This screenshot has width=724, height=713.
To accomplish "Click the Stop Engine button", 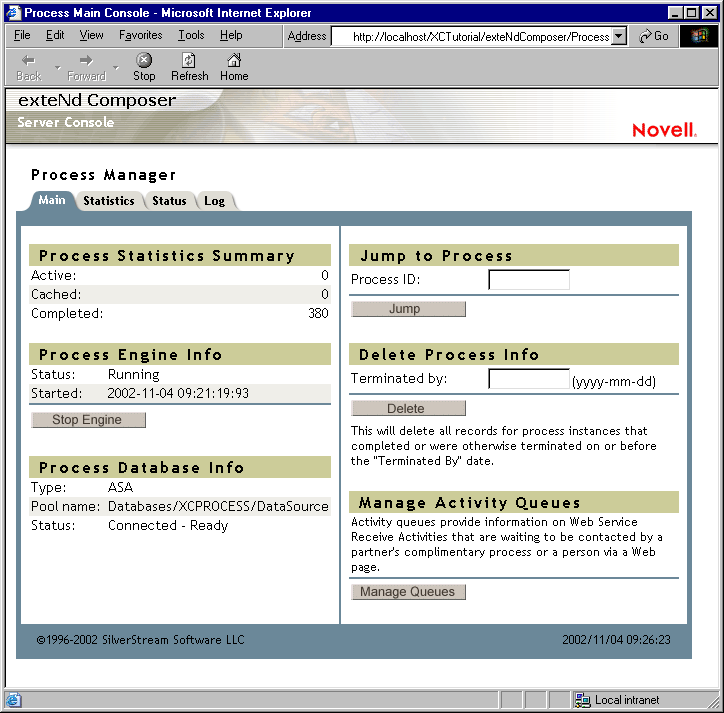I will (x=88, y=420).
